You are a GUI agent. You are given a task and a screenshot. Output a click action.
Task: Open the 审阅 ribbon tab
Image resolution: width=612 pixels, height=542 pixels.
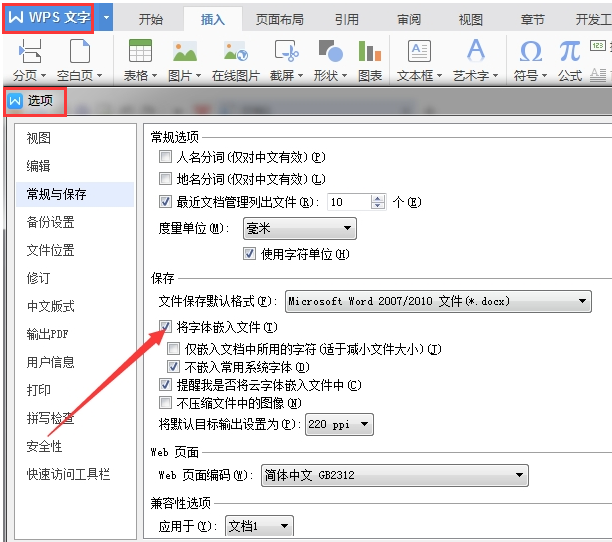tap(409, 19)
